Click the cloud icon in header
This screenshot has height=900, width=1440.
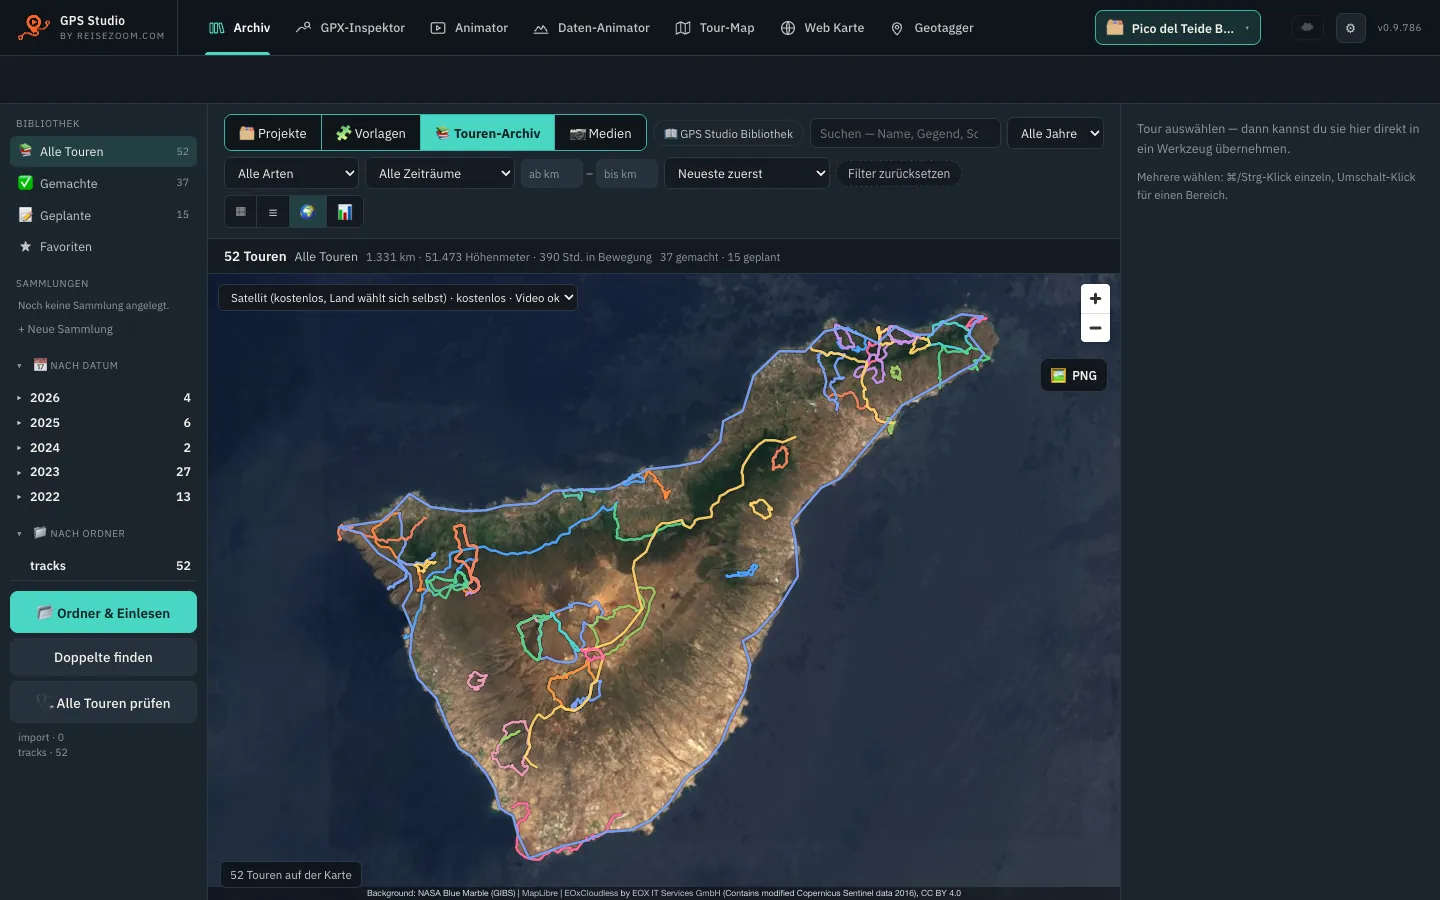point(1307,28)
